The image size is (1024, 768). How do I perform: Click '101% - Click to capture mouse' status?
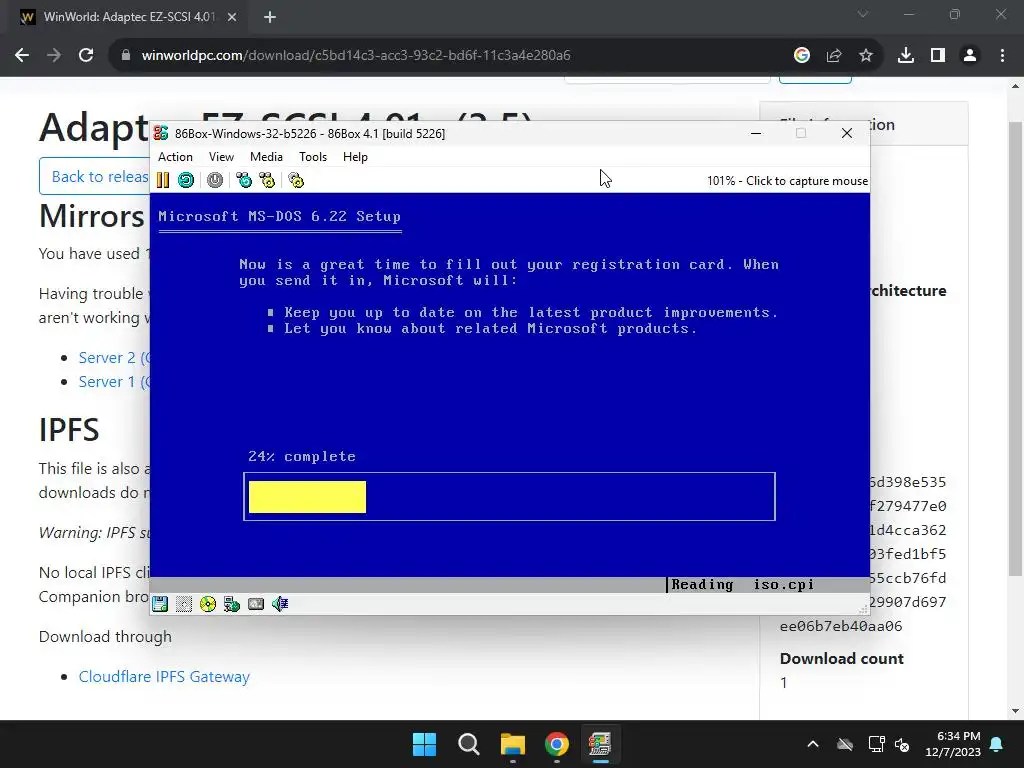(787, 181)
